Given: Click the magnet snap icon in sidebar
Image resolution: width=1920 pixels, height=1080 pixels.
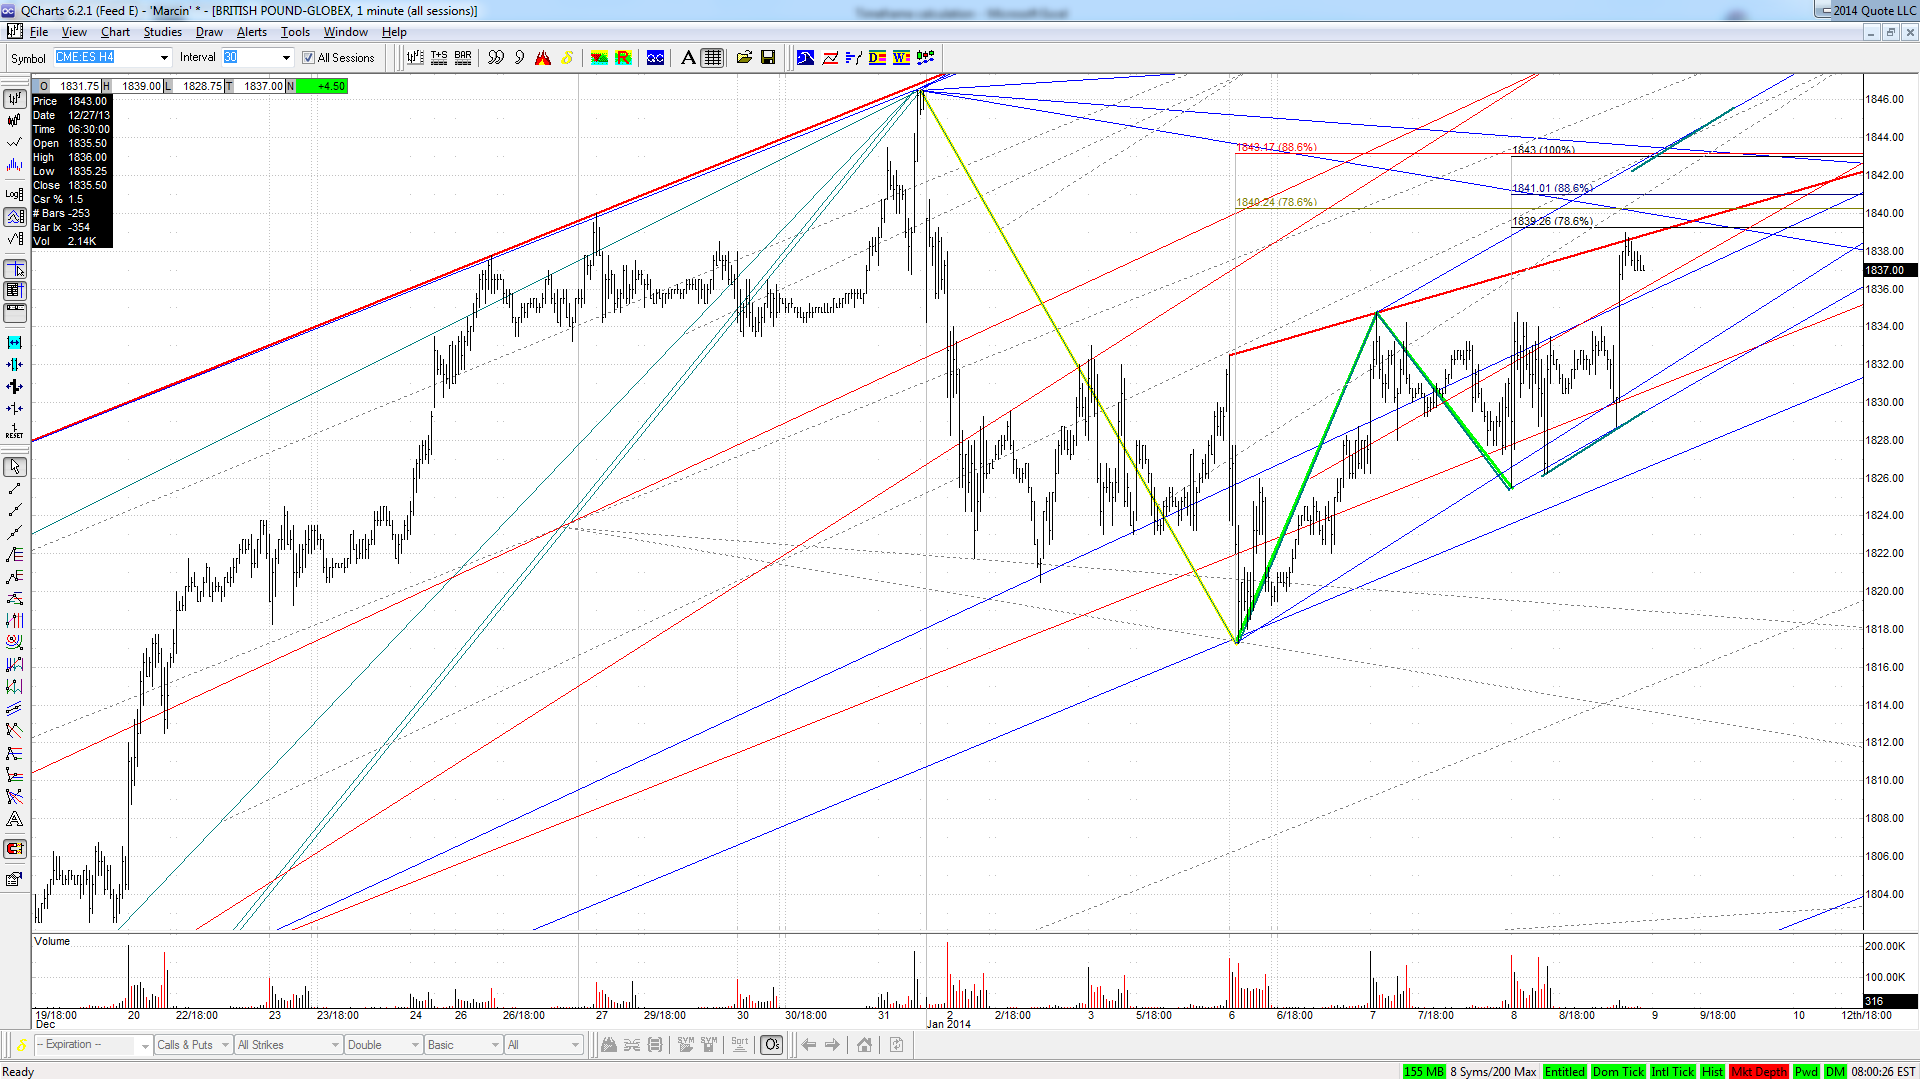Looking at the screenshot, I should pos(14,849).
